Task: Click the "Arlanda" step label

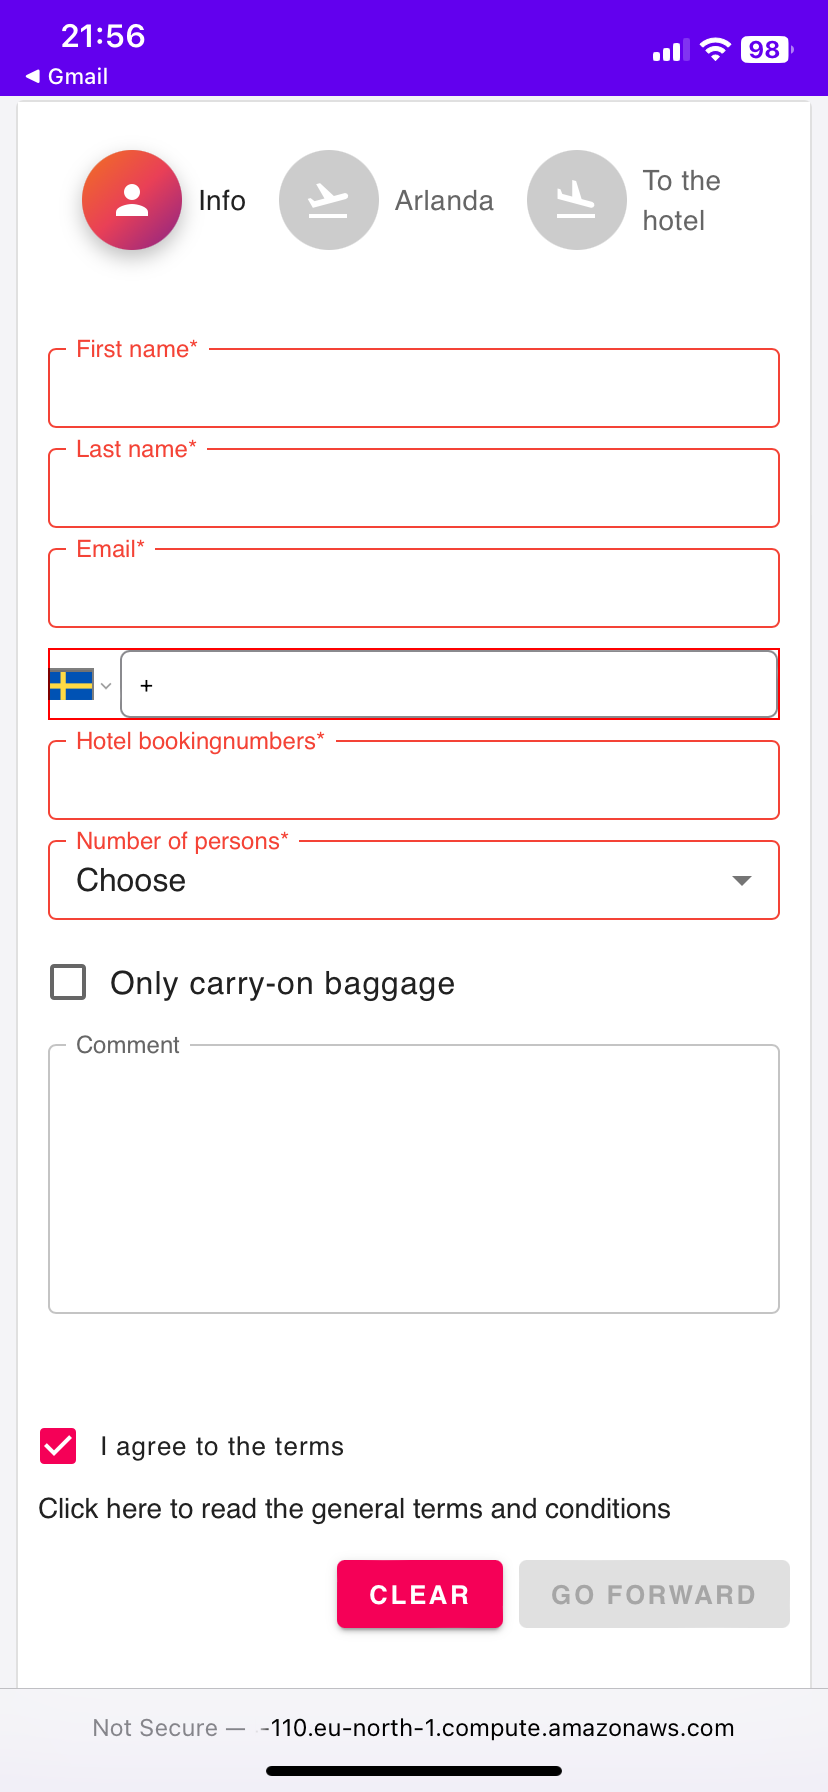Action: 444,200
